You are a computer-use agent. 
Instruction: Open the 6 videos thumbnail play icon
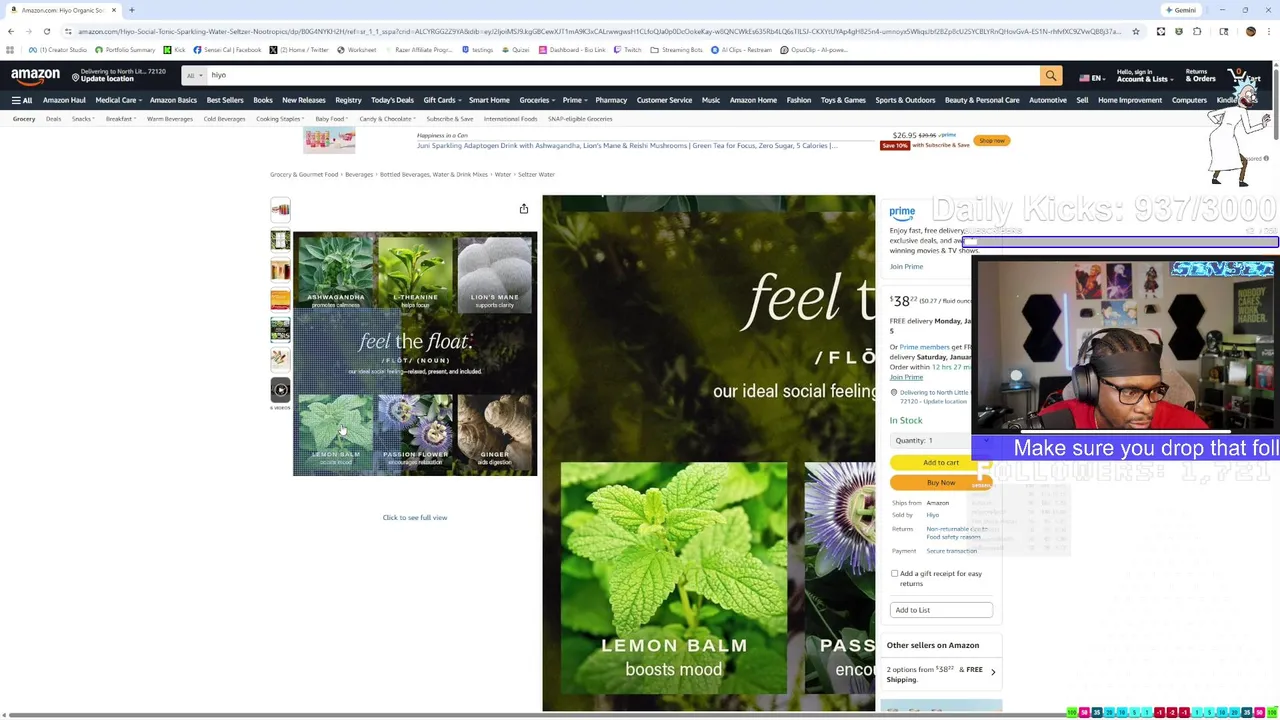(280, 390)
